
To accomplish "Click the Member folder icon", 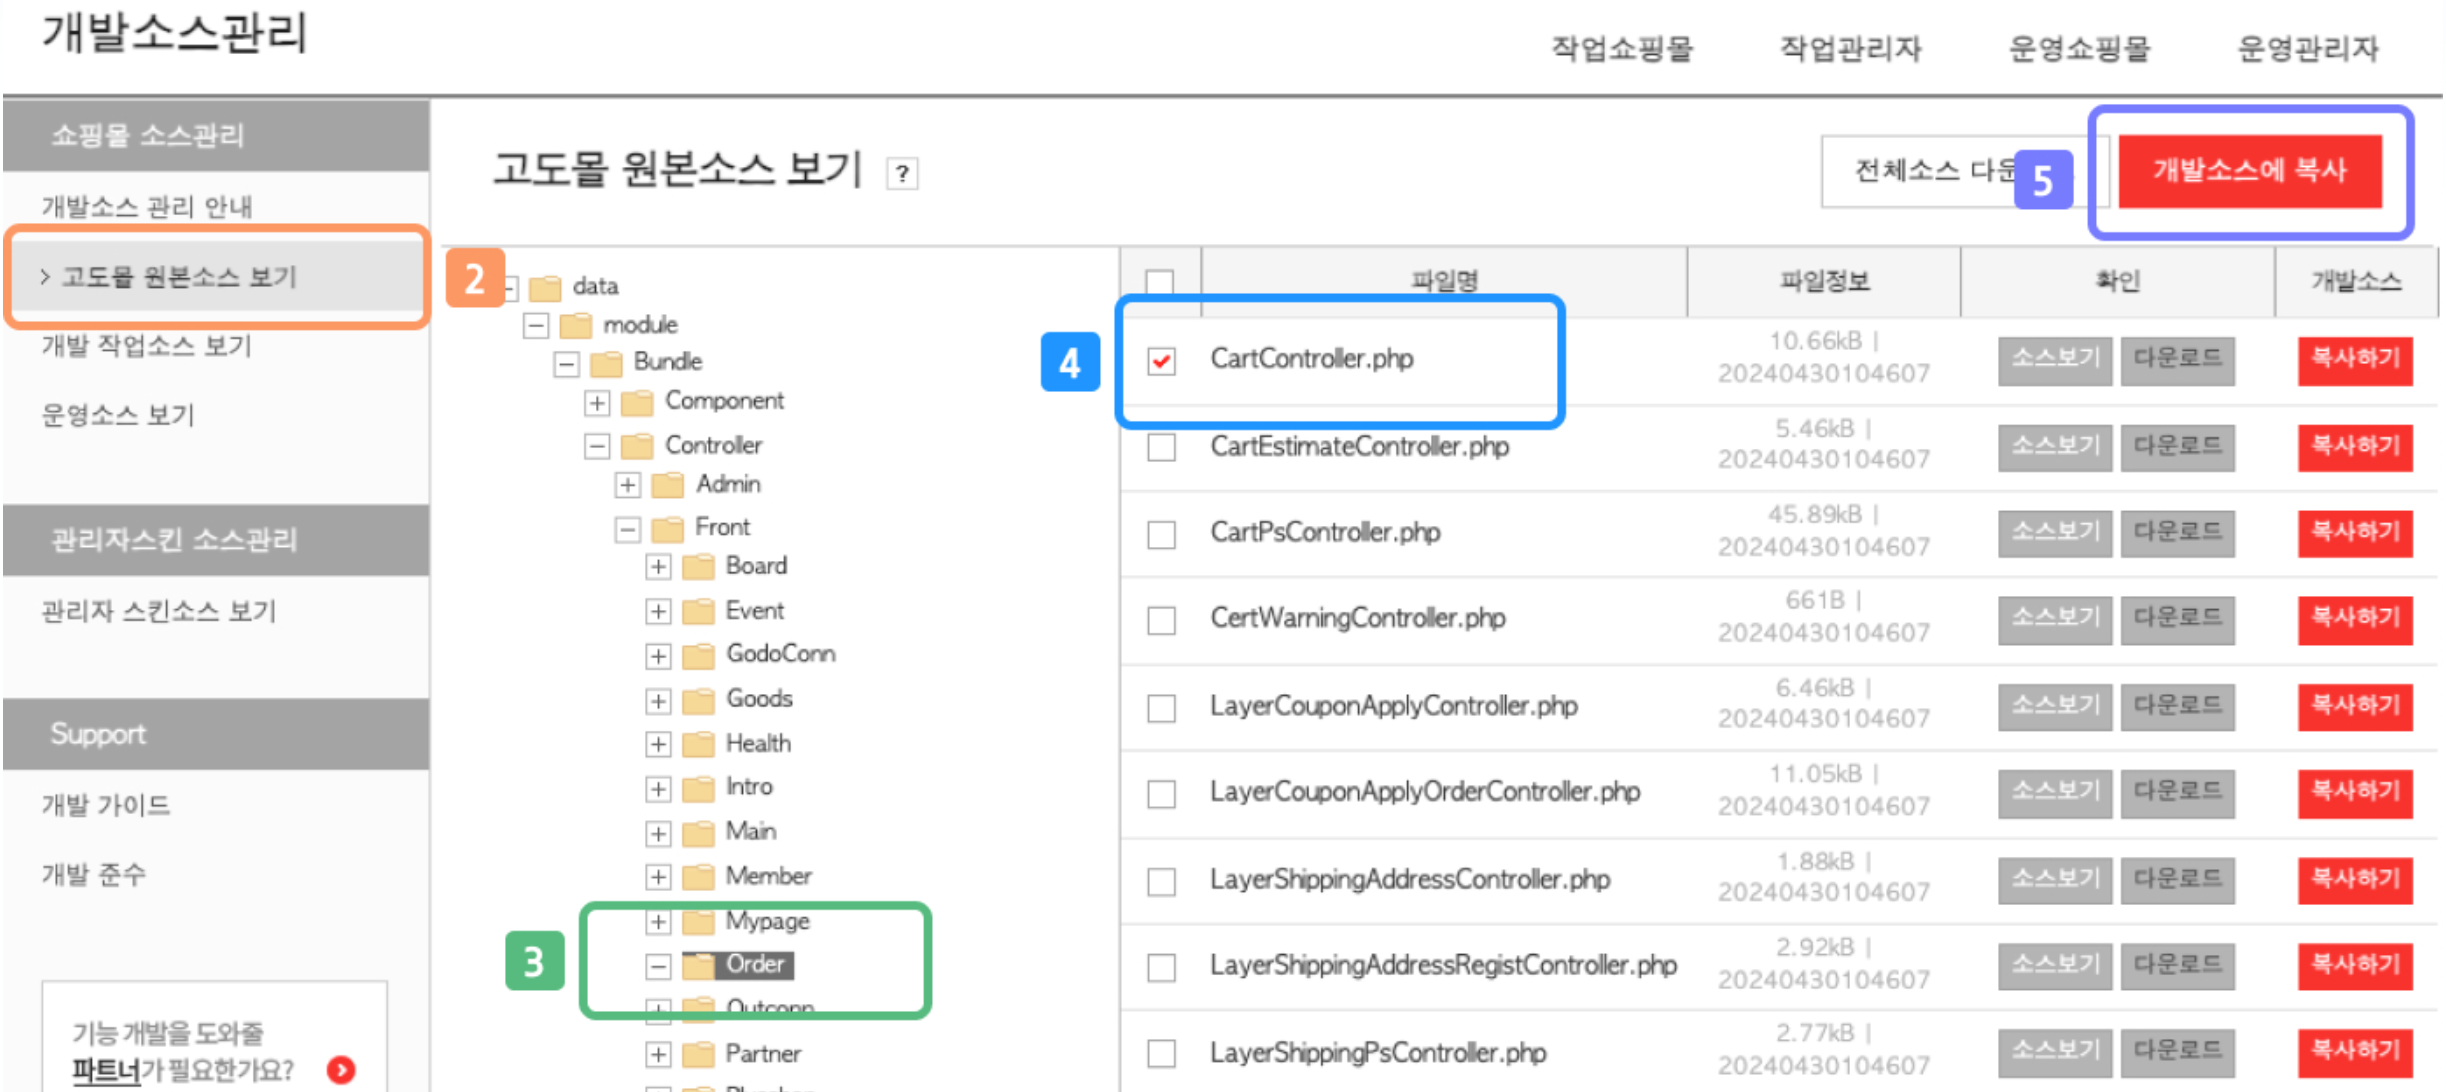I will tap(698, 877).
